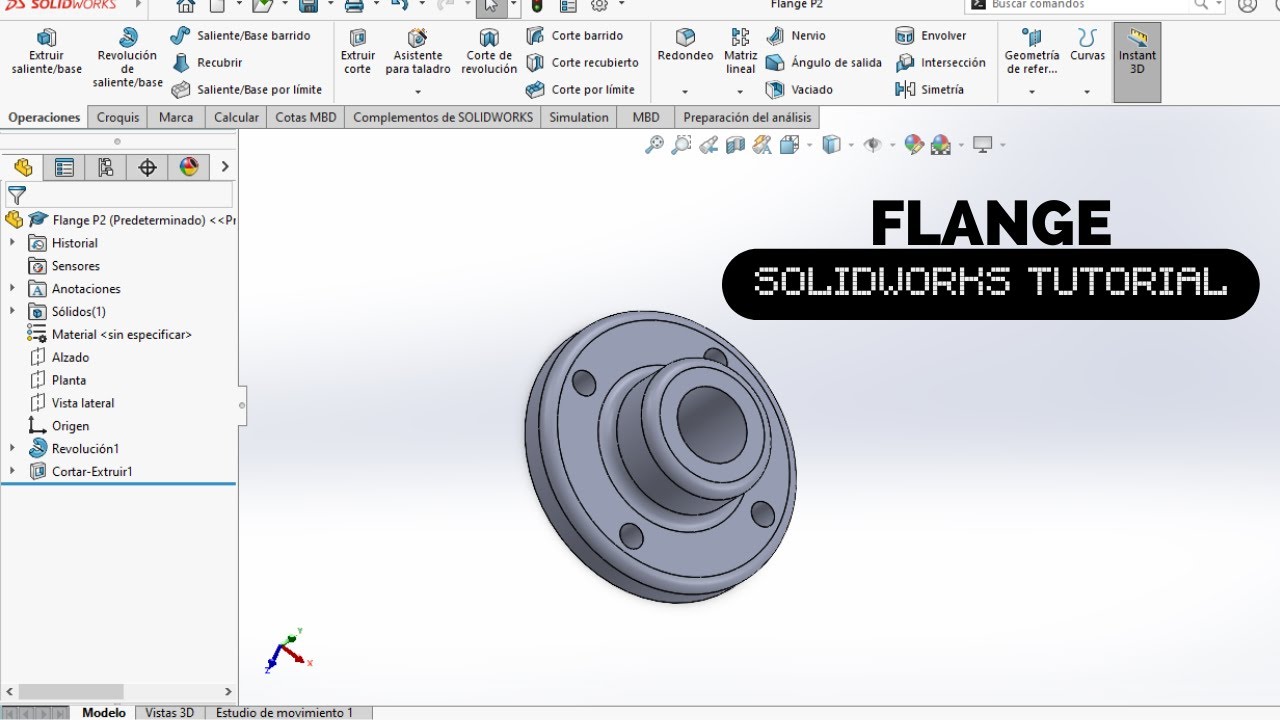Toggle Hide/Show items eye icon
This screenshot has width=1280, height=720.
(872, 145)
